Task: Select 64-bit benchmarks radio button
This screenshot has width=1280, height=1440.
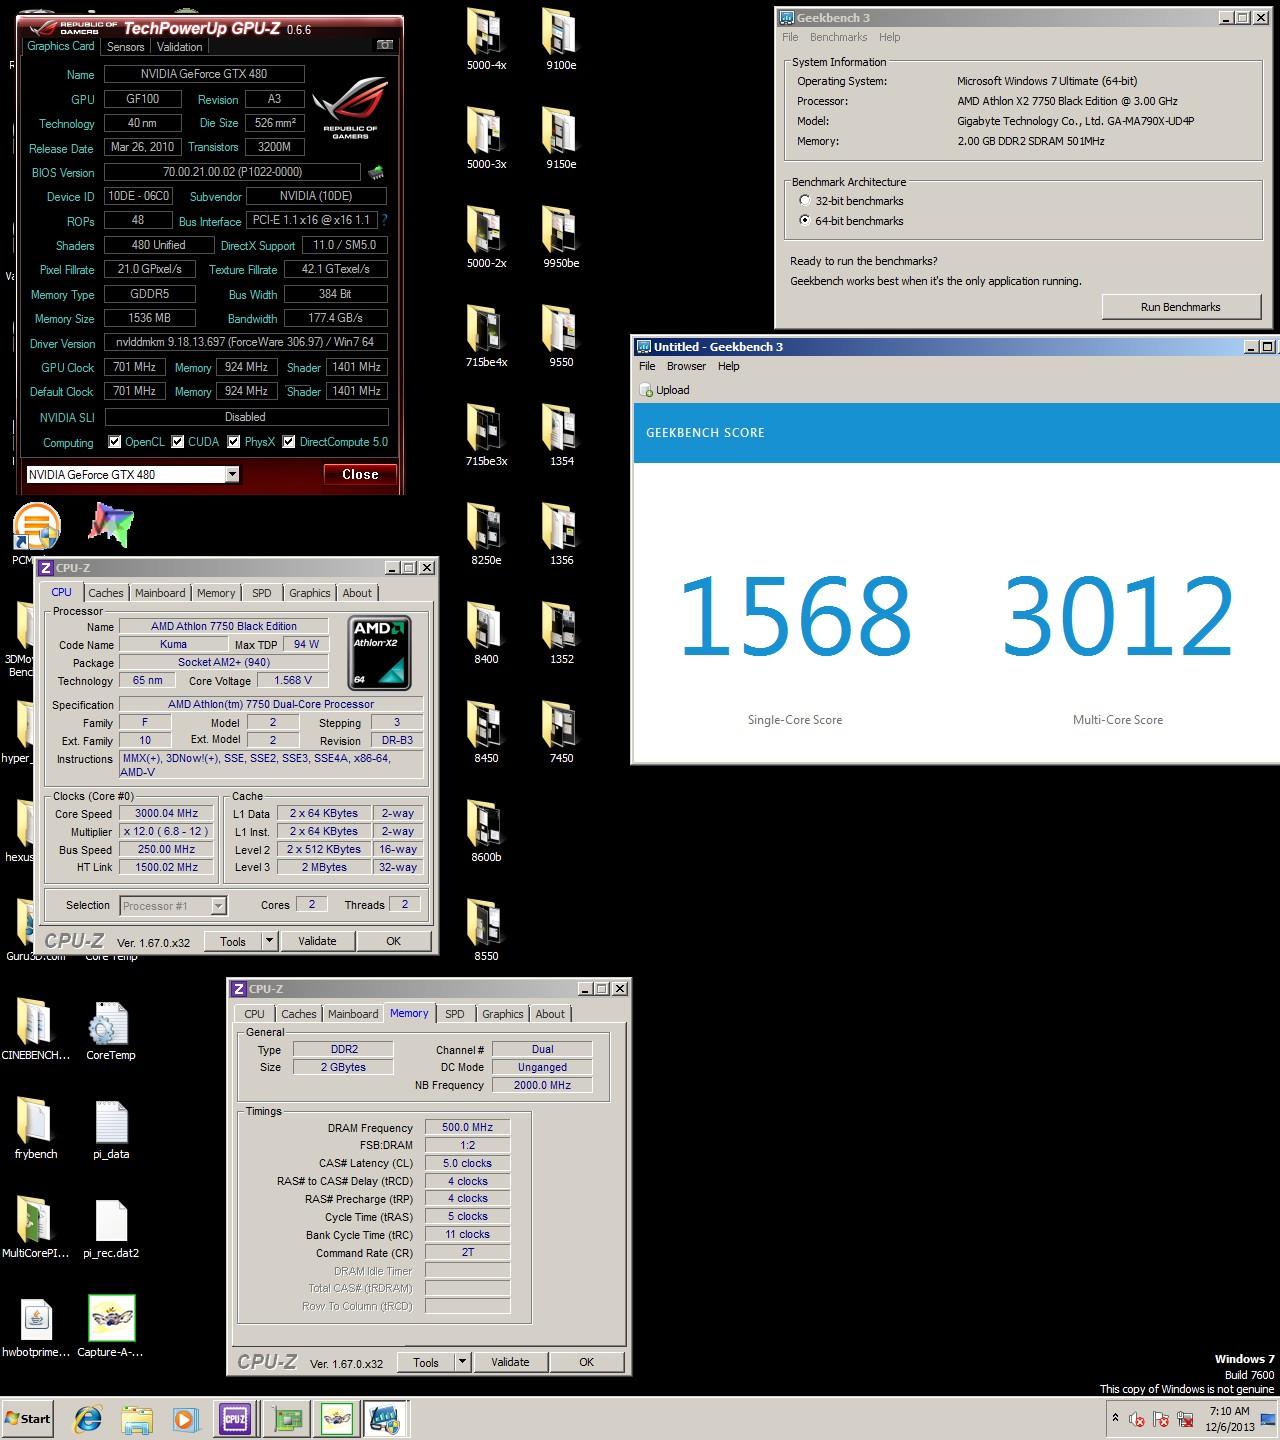Action: pyautogui.click(x=805, y=221)
